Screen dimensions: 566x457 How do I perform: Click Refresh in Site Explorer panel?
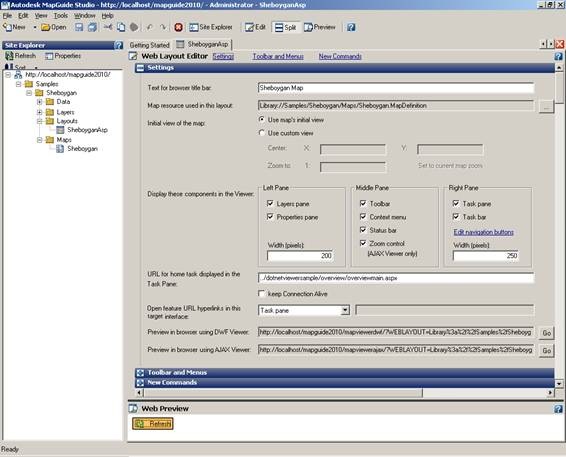coord(20,56)
